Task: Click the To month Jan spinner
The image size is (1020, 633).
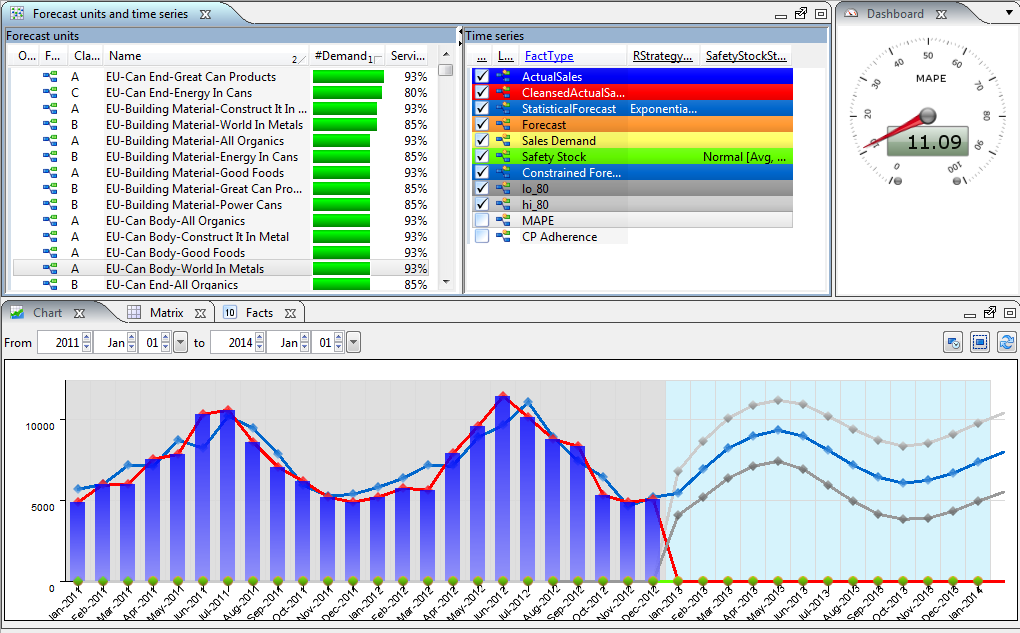Action: [304, 342]
